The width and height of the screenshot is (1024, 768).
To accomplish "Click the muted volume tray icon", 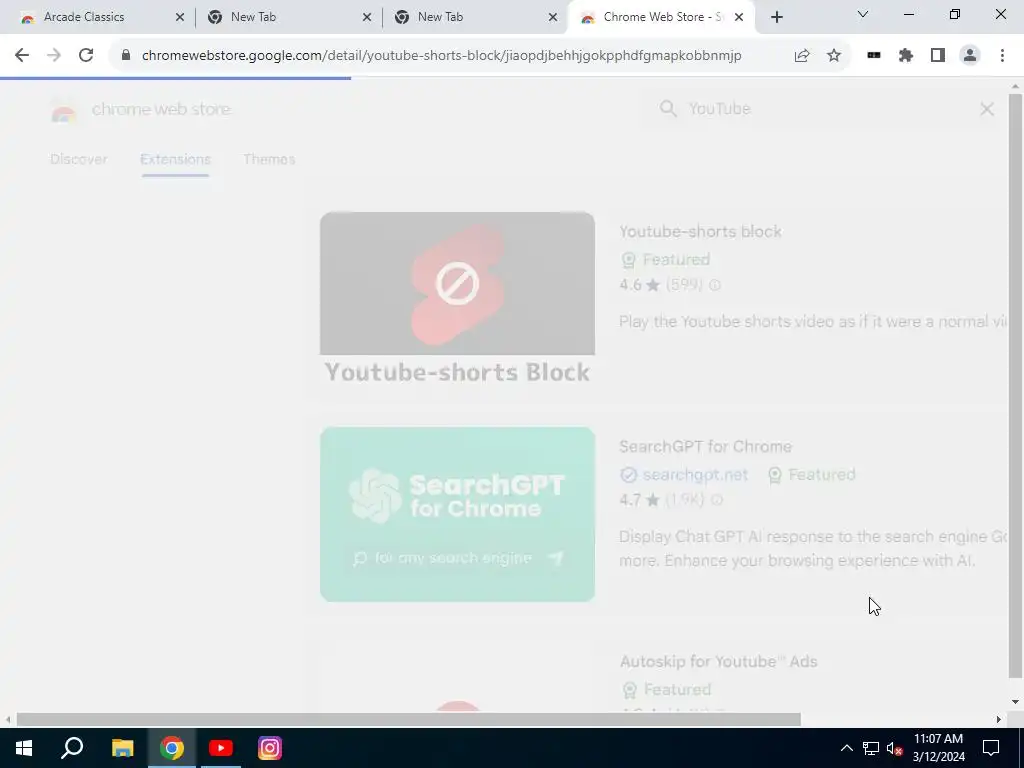I will pos(894,748).
